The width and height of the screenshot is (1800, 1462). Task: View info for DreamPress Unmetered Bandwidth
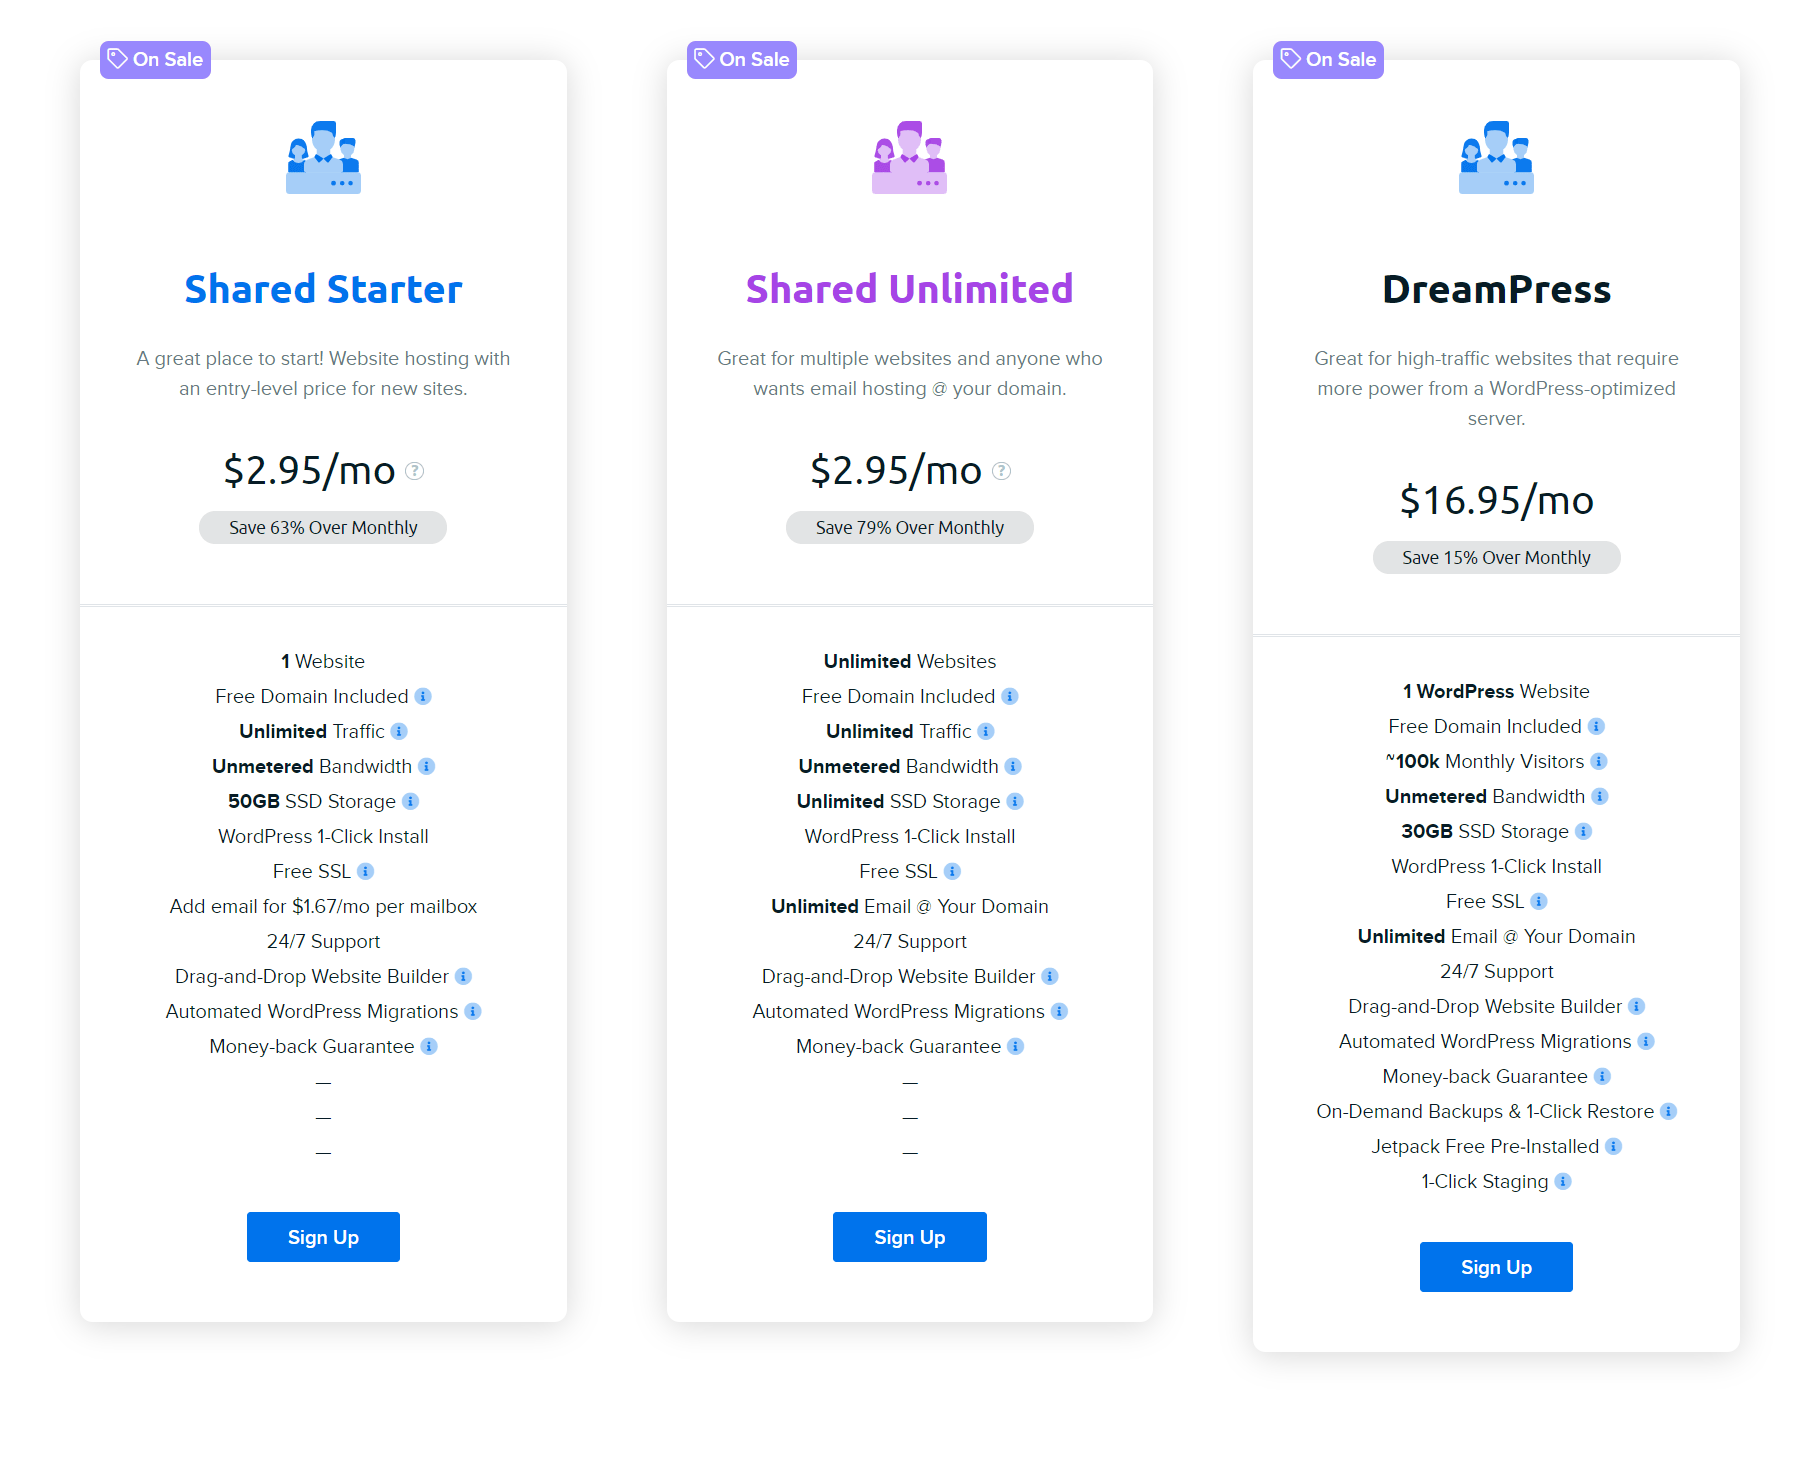[x=1600, y=796]
